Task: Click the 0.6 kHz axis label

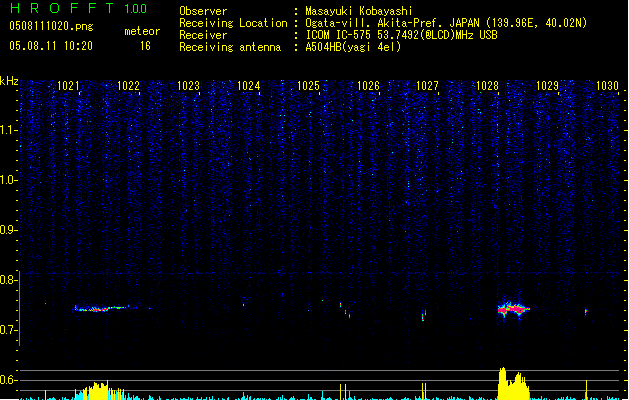Action: pyautogui.click(x=8, y=380)
